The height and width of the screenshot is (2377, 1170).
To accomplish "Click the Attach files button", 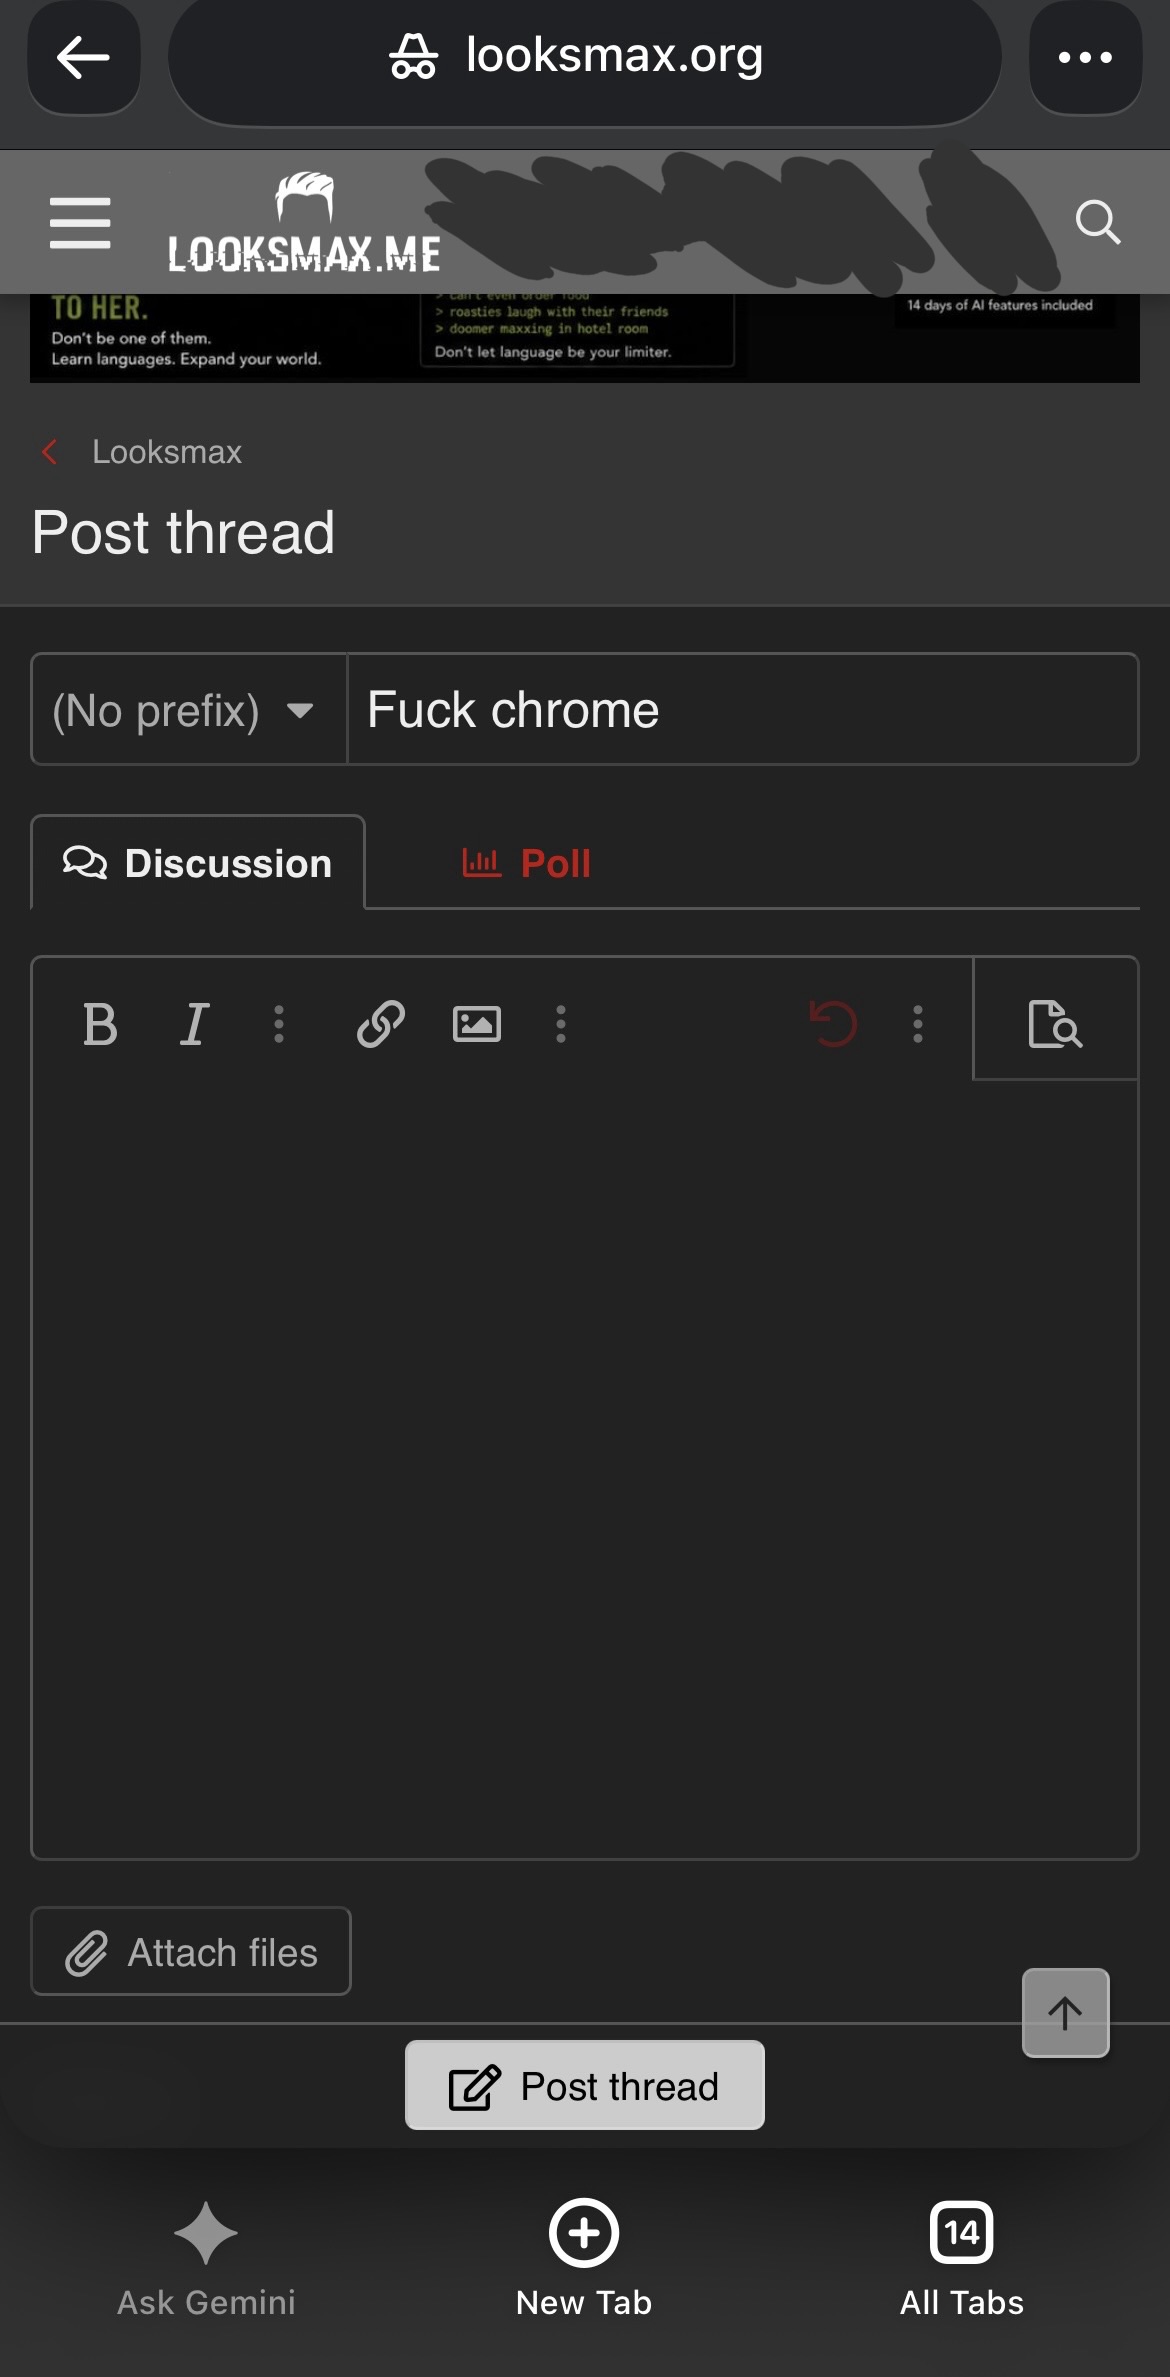I will click(x=191, y=1952).
